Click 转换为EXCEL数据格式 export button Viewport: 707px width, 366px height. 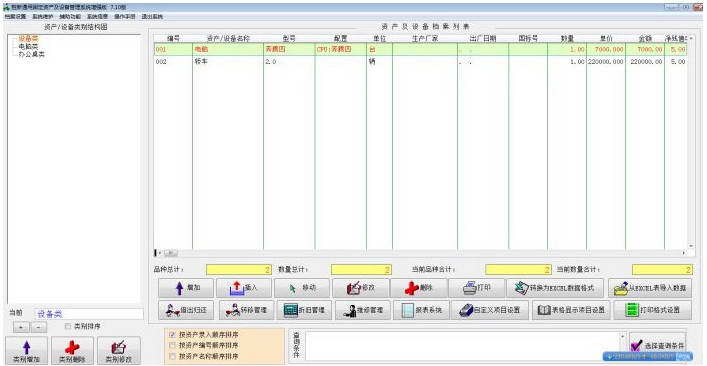556,288
